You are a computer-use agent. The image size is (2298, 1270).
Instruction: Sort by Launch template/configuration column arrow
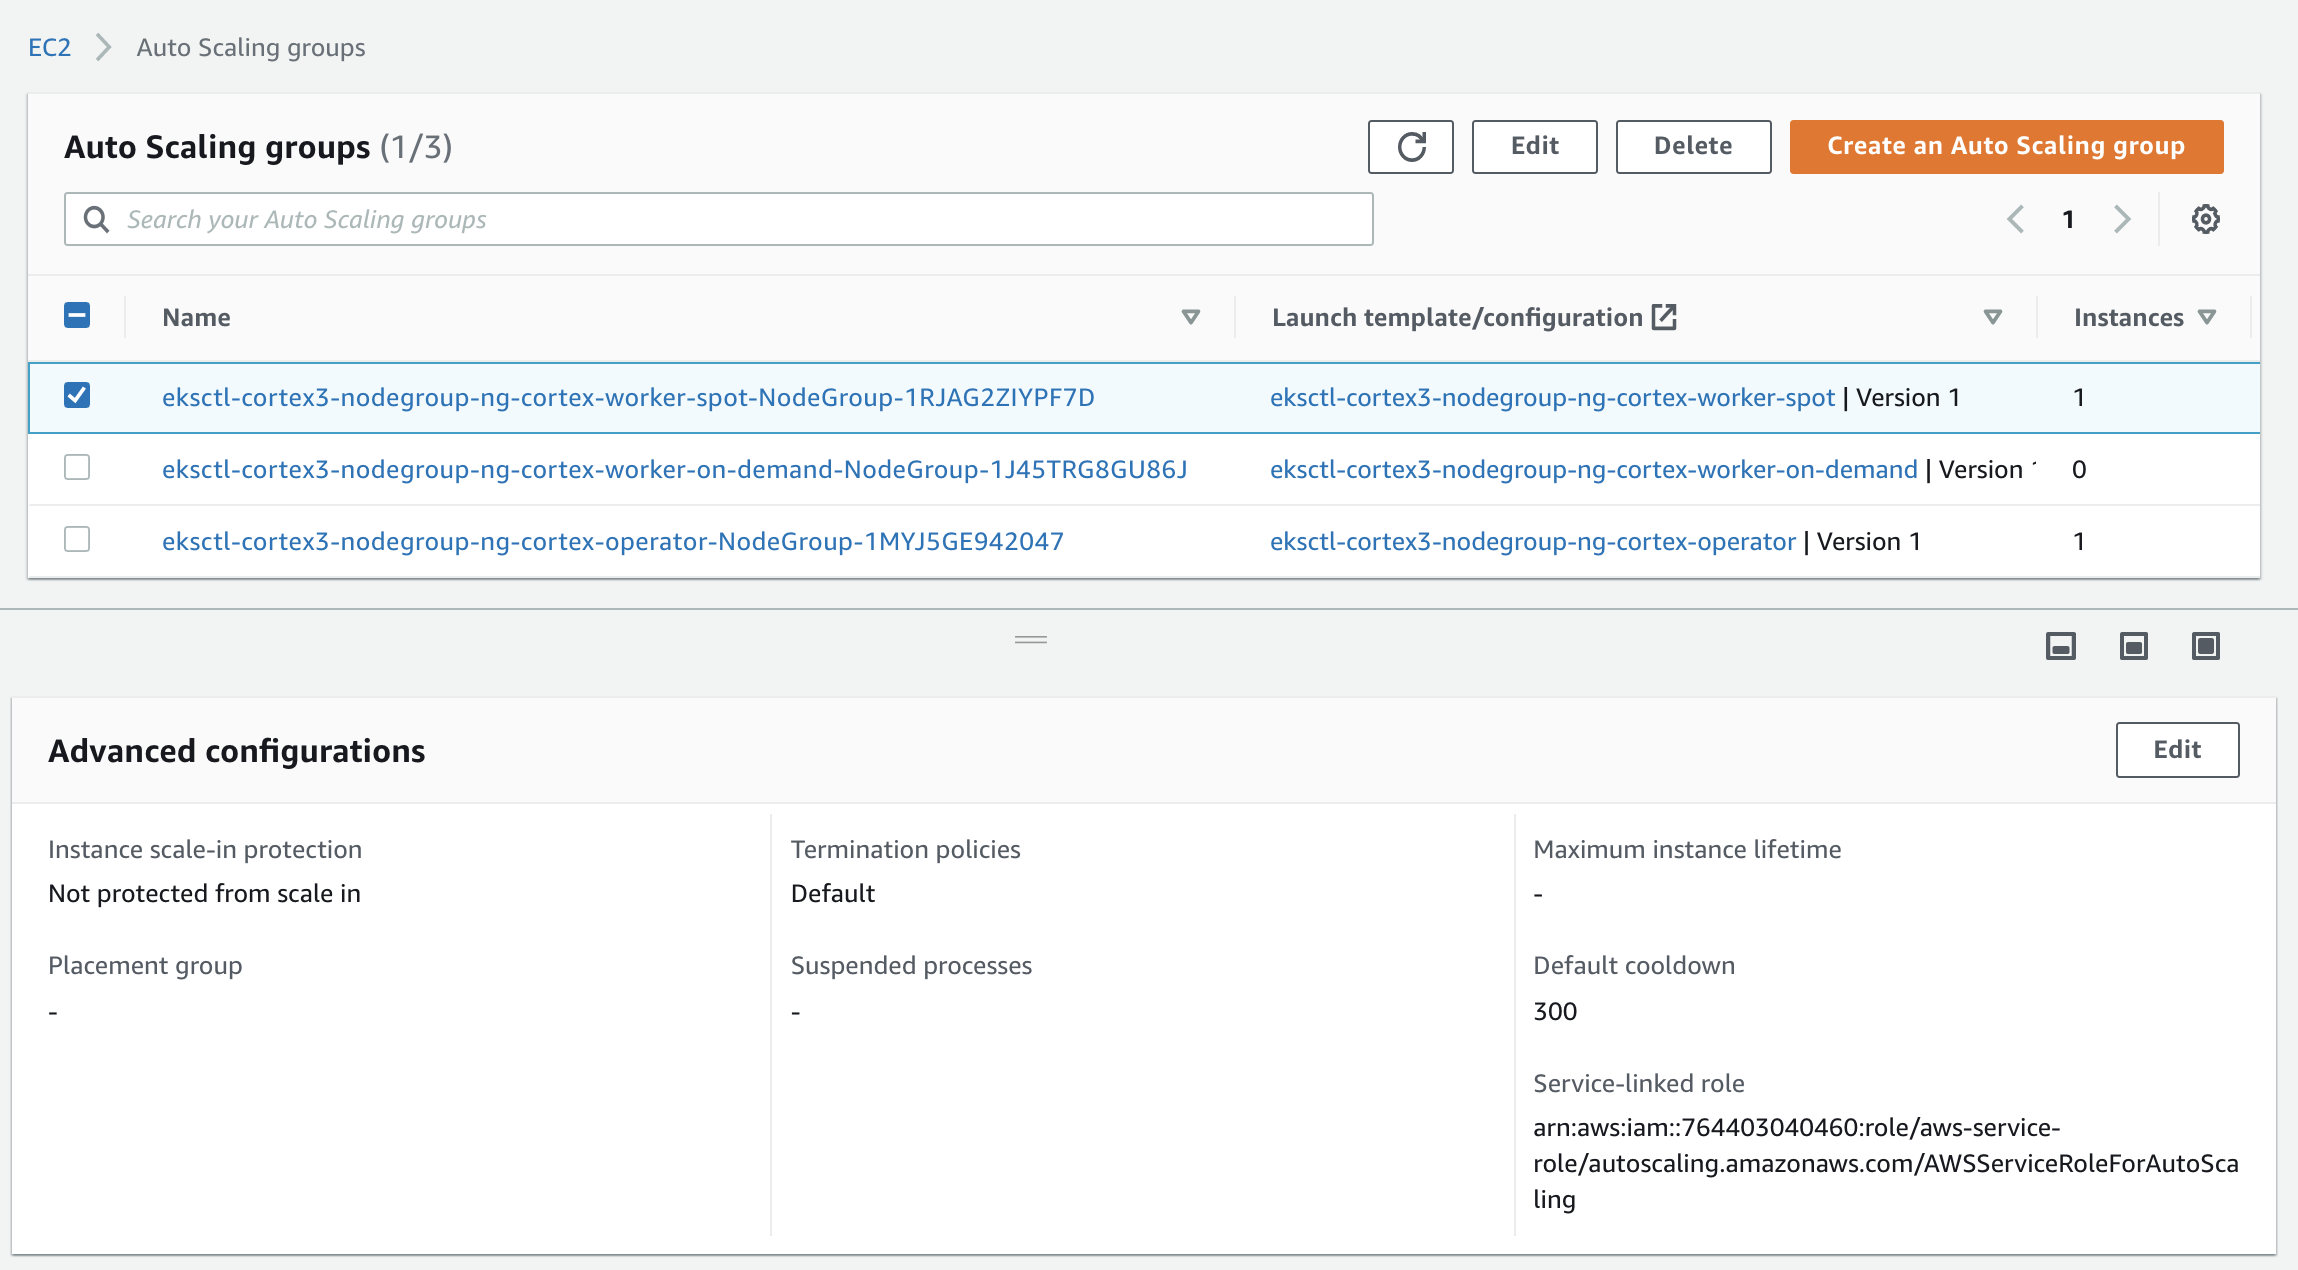(1992, 317)
